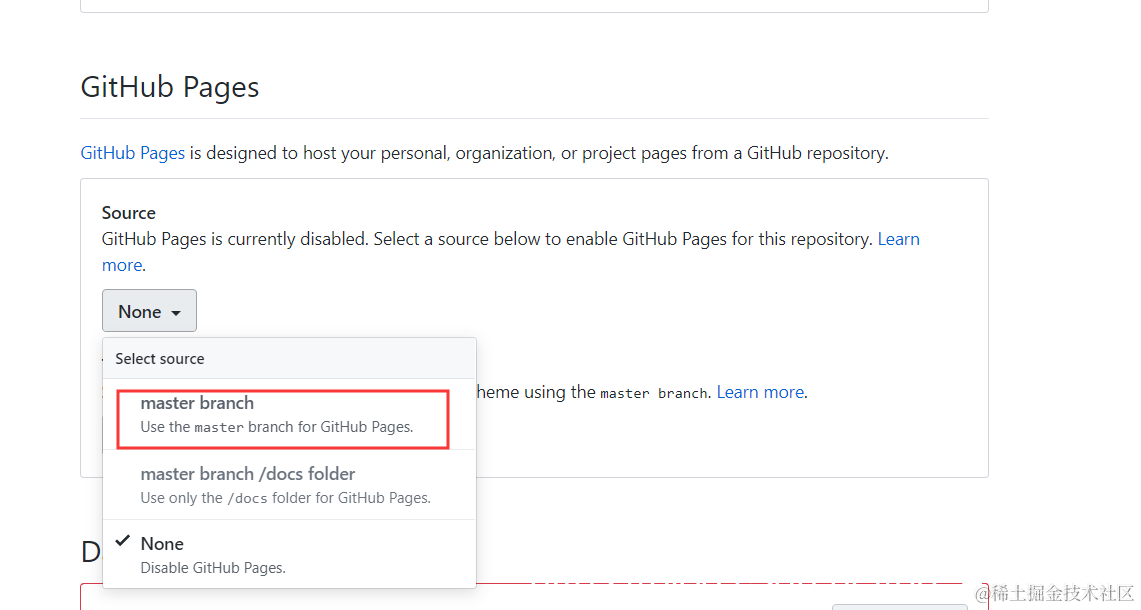1141x610 pixels.
Task: Click the 'Source' label
Action: point(129,213)
